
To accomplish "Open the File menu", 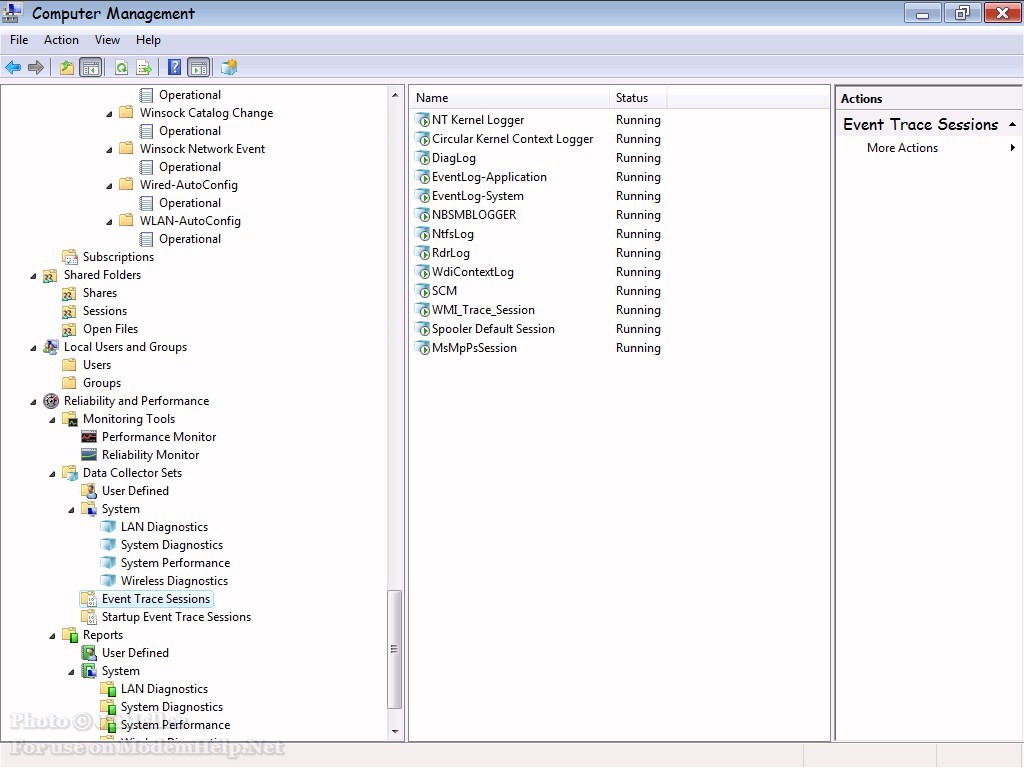I will point(19,40).
